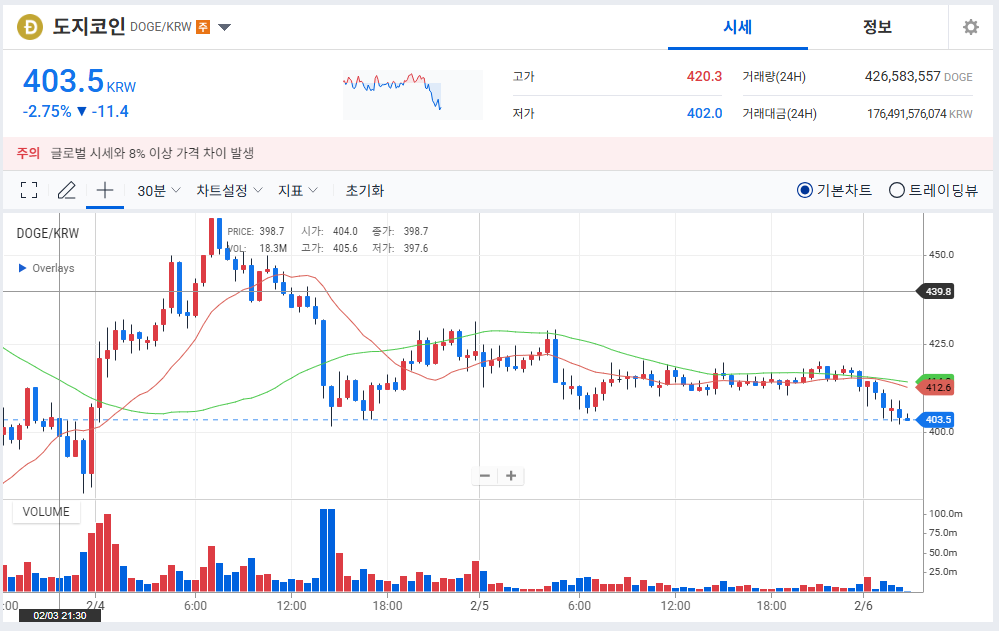Switch to 트레이딩뷰 chart mode
Image resolution: width=999 pixels, height=631 pixels.
point(895,190)
